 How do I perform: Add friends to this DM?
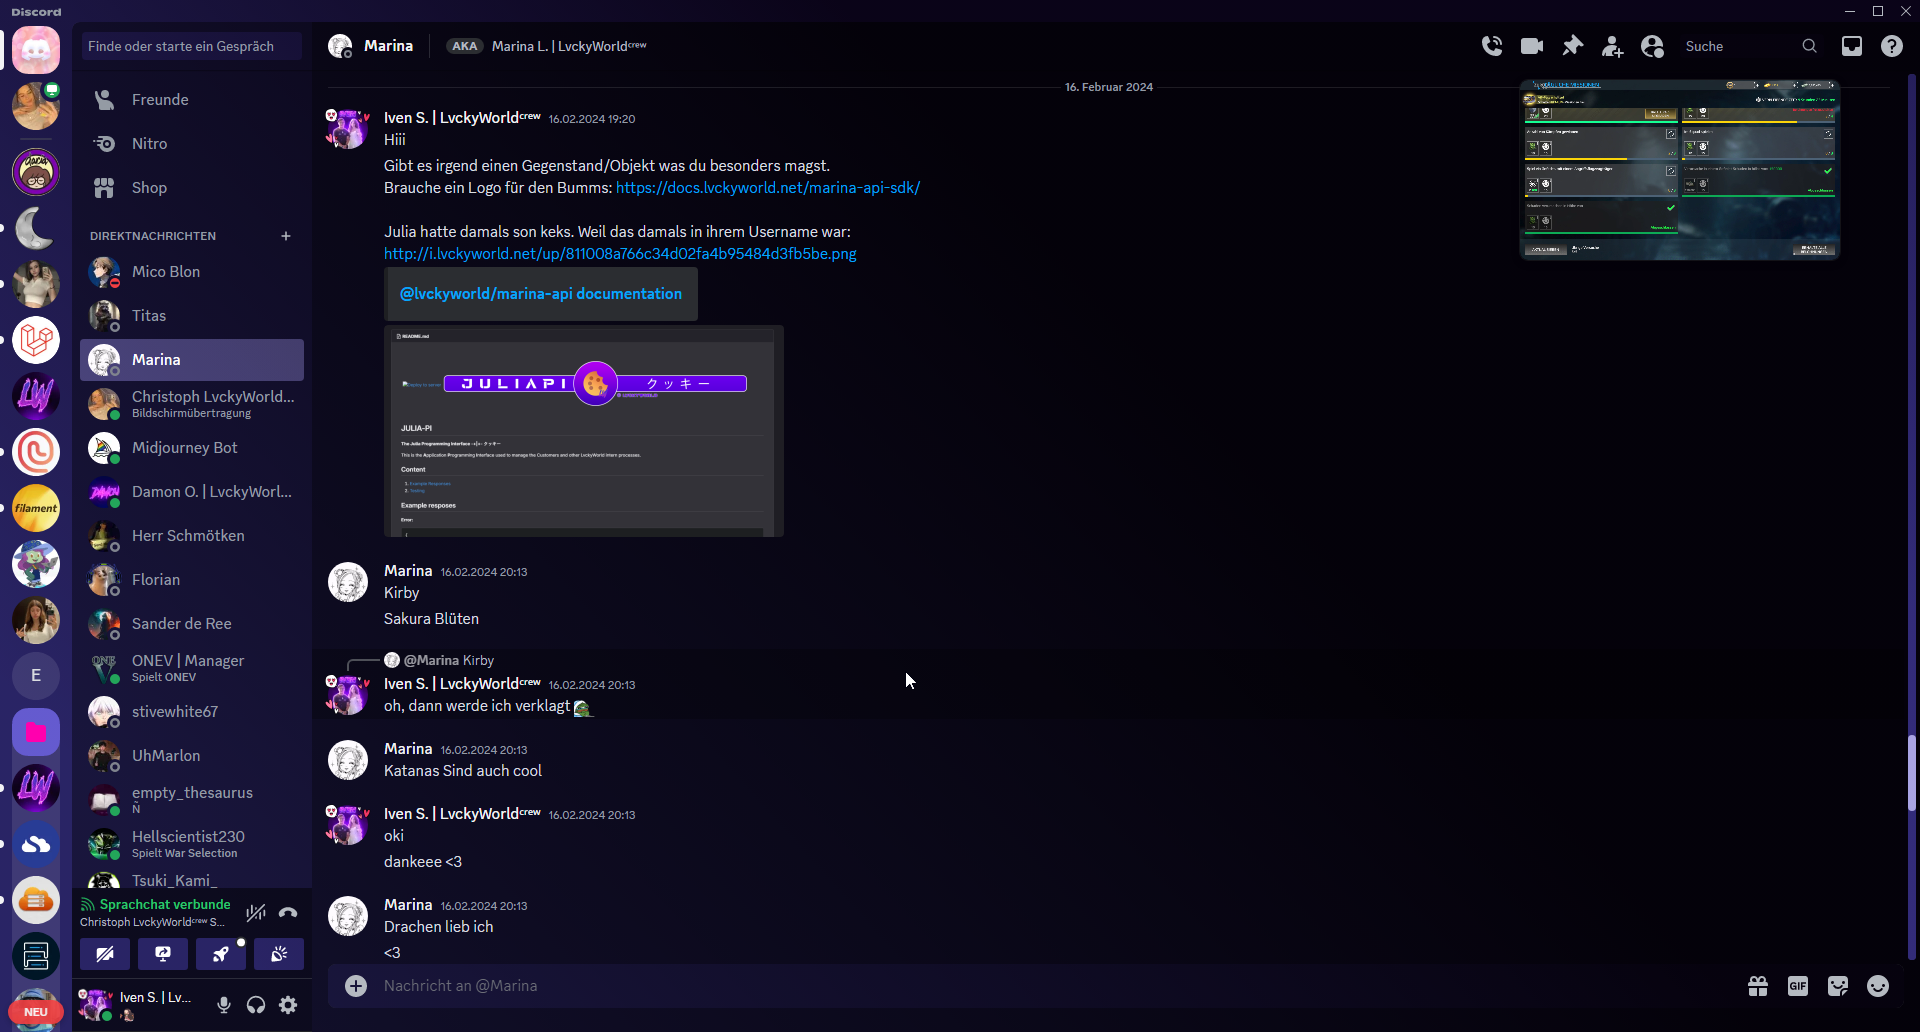[x=1612, y=46]
